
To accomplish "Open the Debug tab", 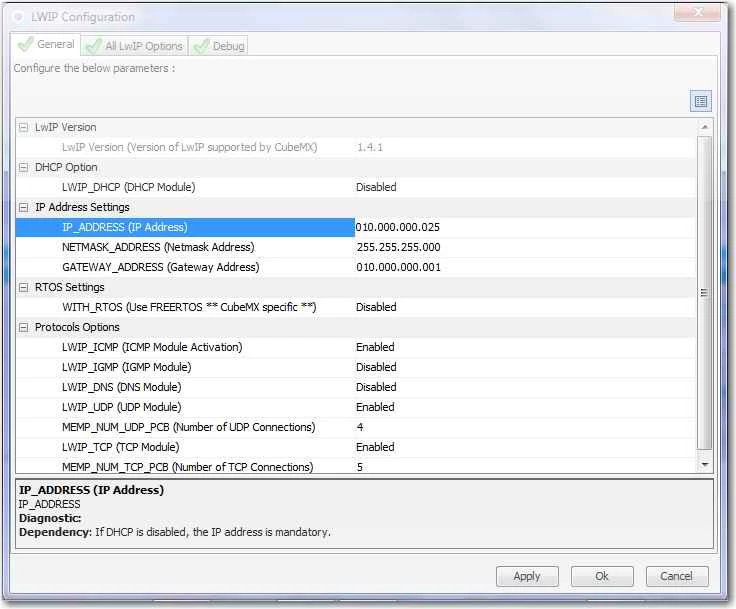I will (219, 46).
